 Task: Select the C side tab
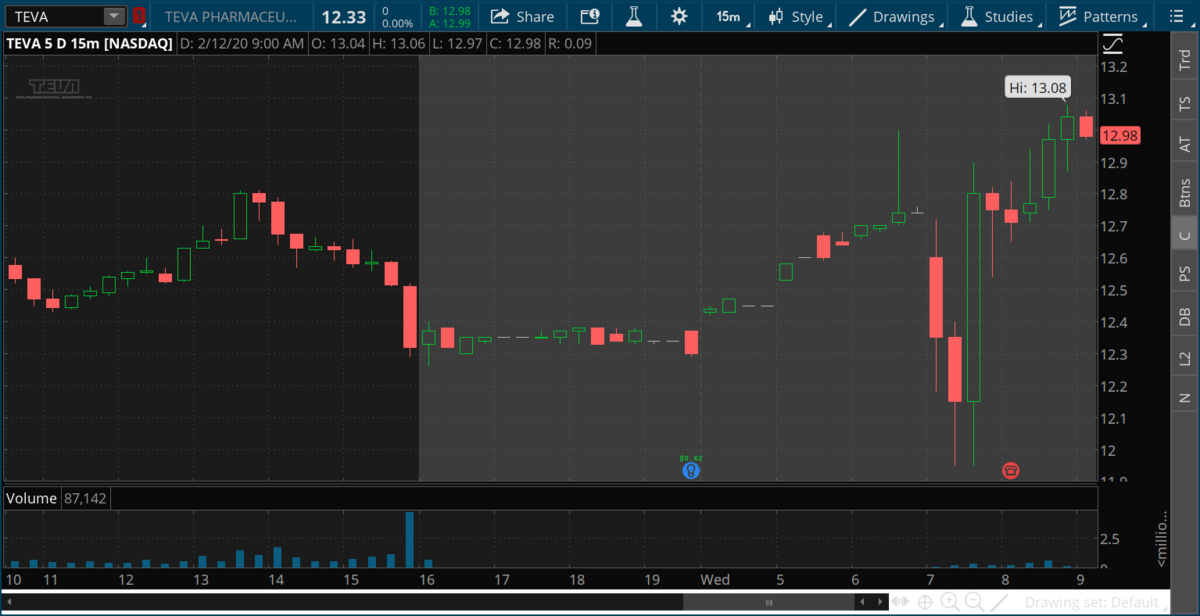point(1185,235)
